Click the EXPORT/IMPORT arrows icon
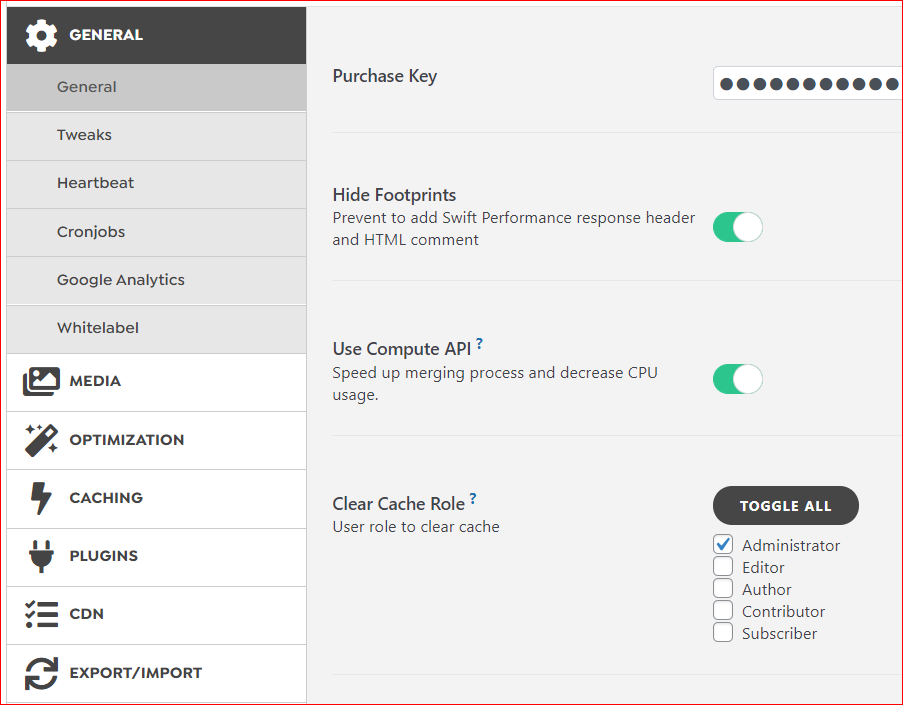Viewport: 903px width, 705px height. [41, 673]
